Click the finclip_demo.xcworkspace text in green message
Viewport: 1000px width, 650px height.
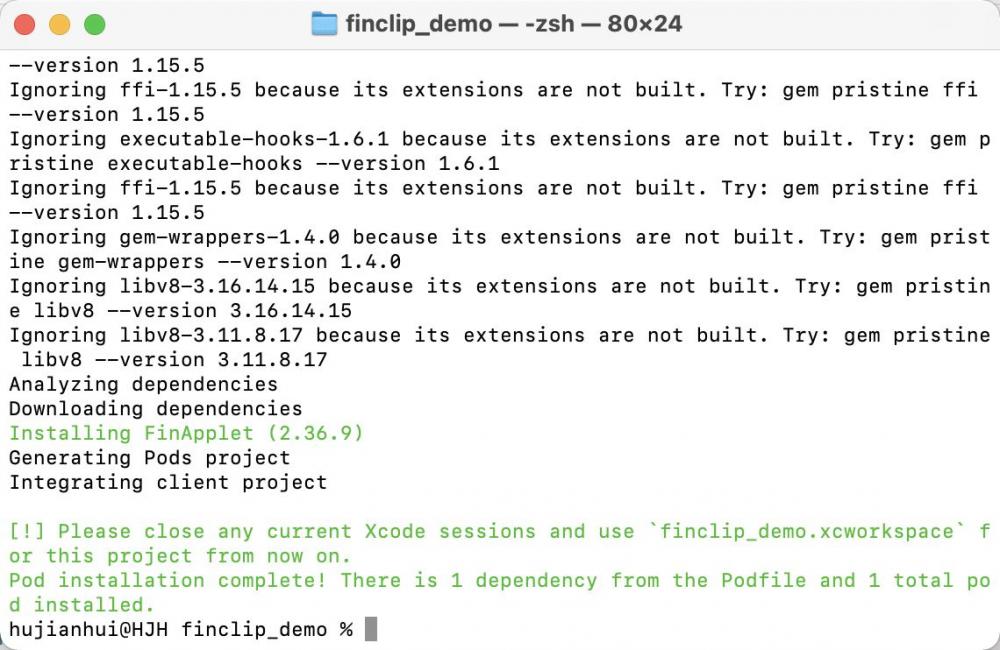[806, 531]
